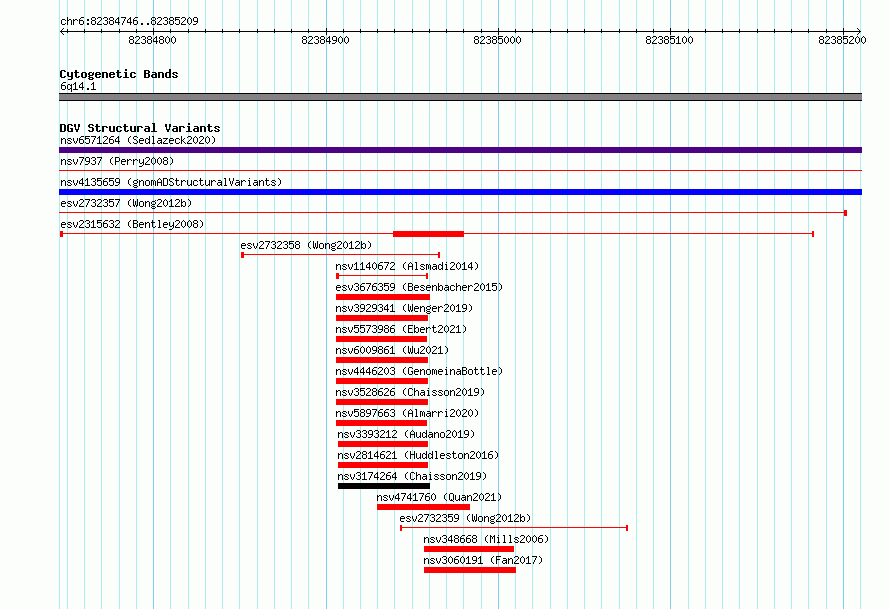This screenshot has height=609, width=890.
Task: Click the 82384800 ruler position
Action: (152, 40)
